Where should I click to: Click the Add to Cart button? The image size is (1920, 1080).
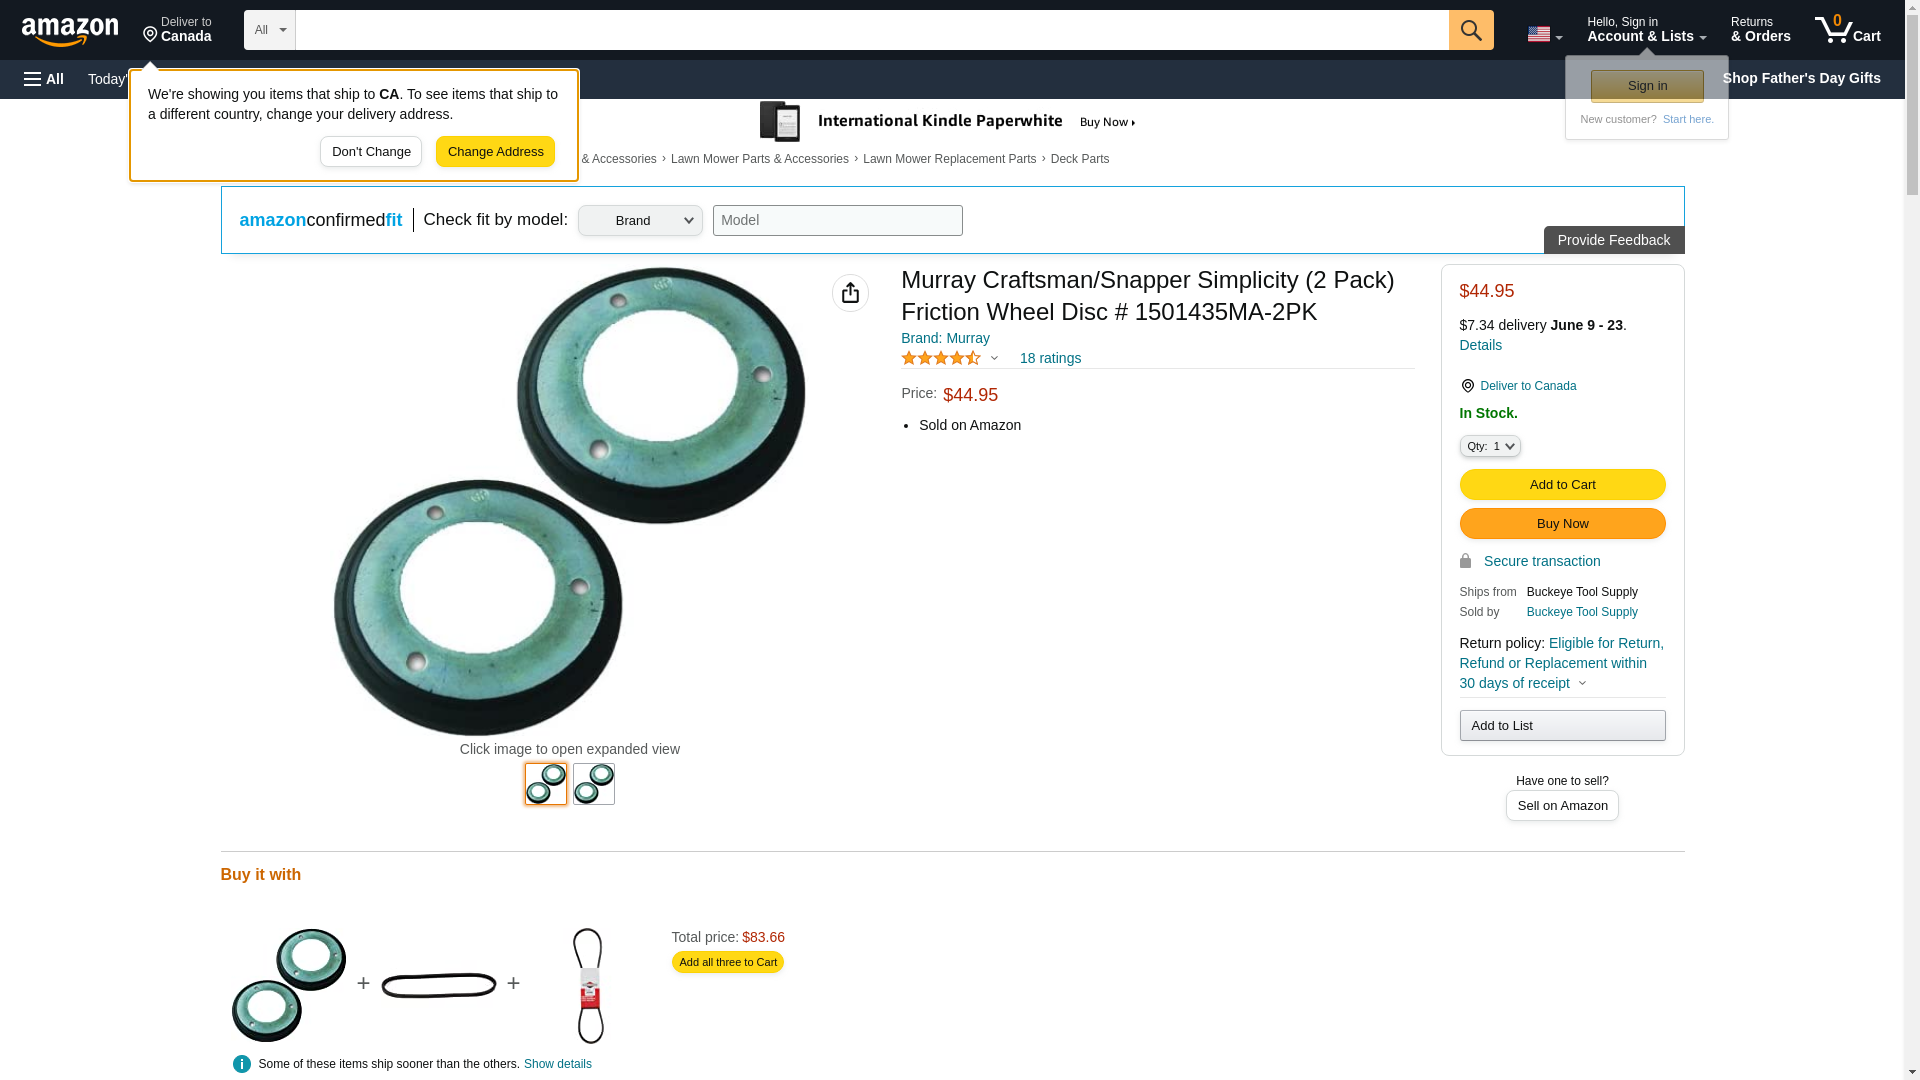[x=1562, y=485]
